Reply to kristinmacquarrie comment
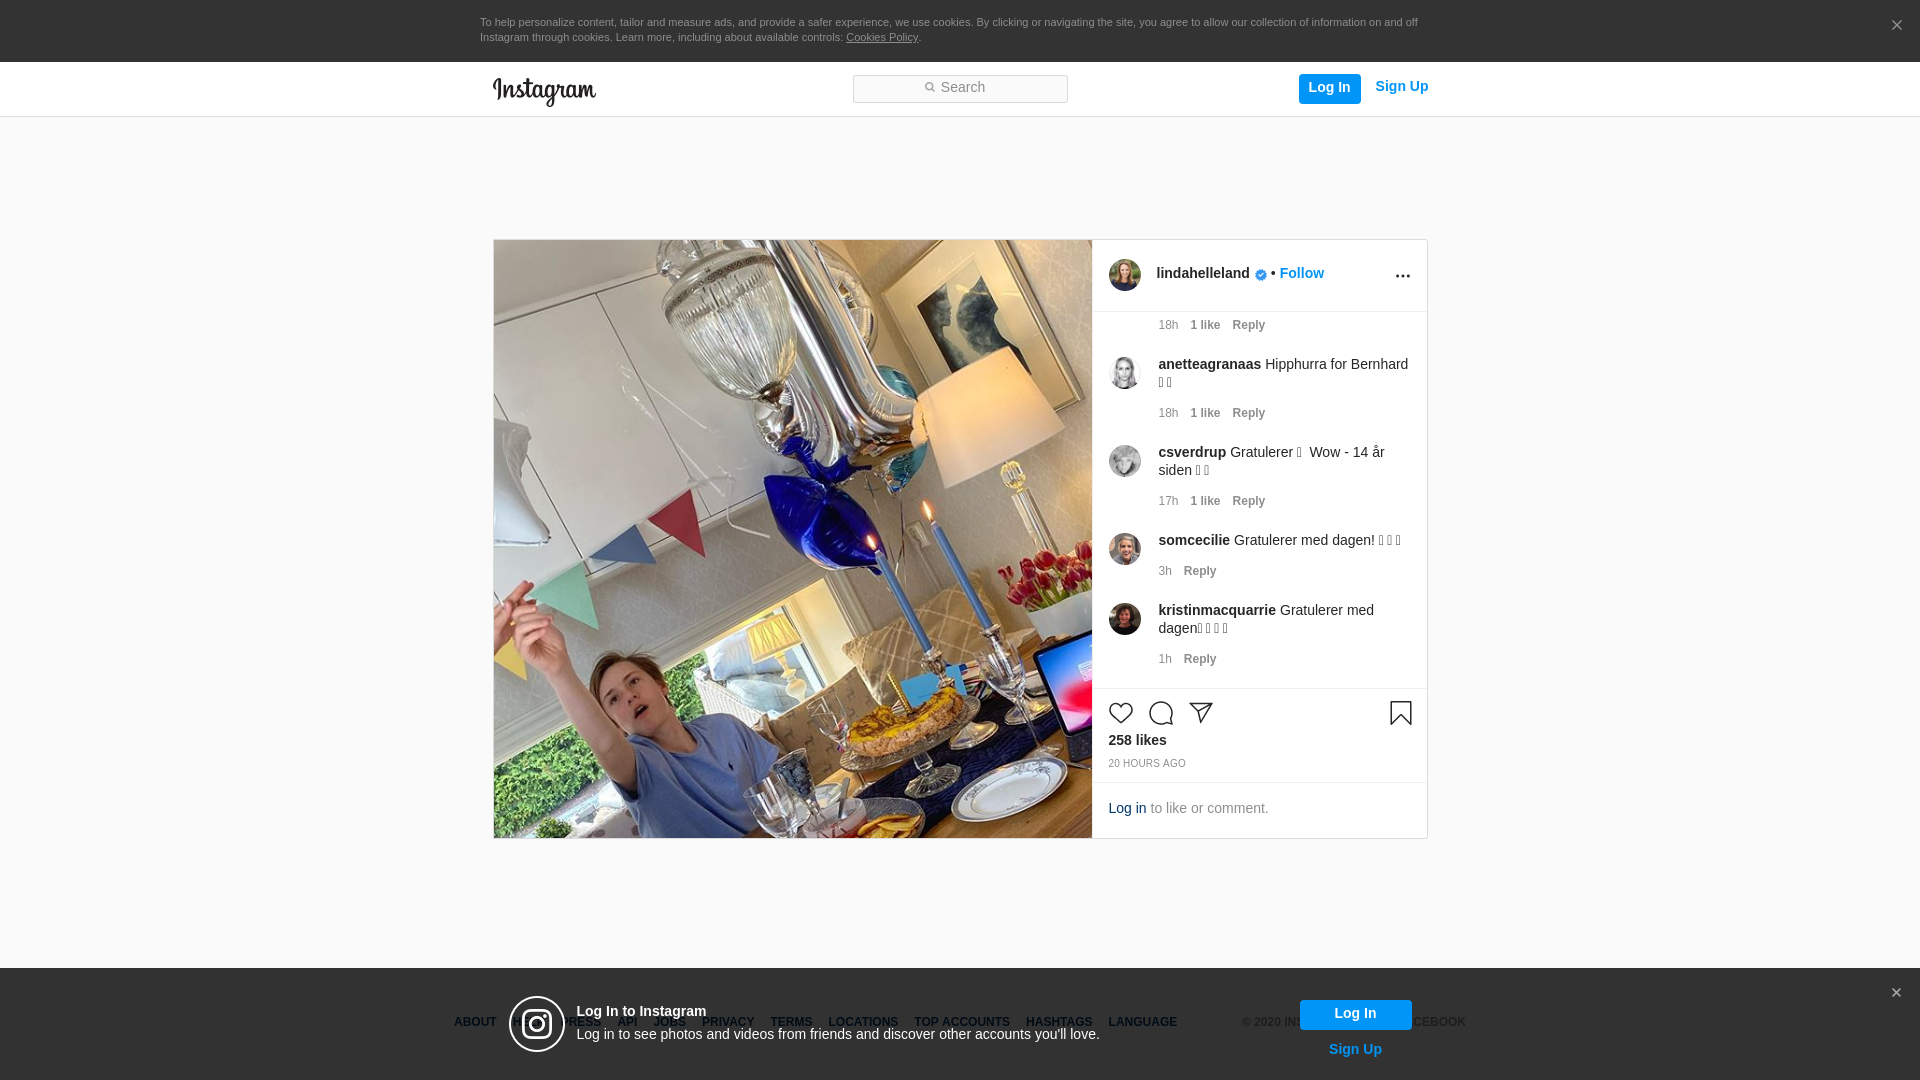This screenshot has height=1080, width=1920. pyautogui.click(x=1200, y=659)
